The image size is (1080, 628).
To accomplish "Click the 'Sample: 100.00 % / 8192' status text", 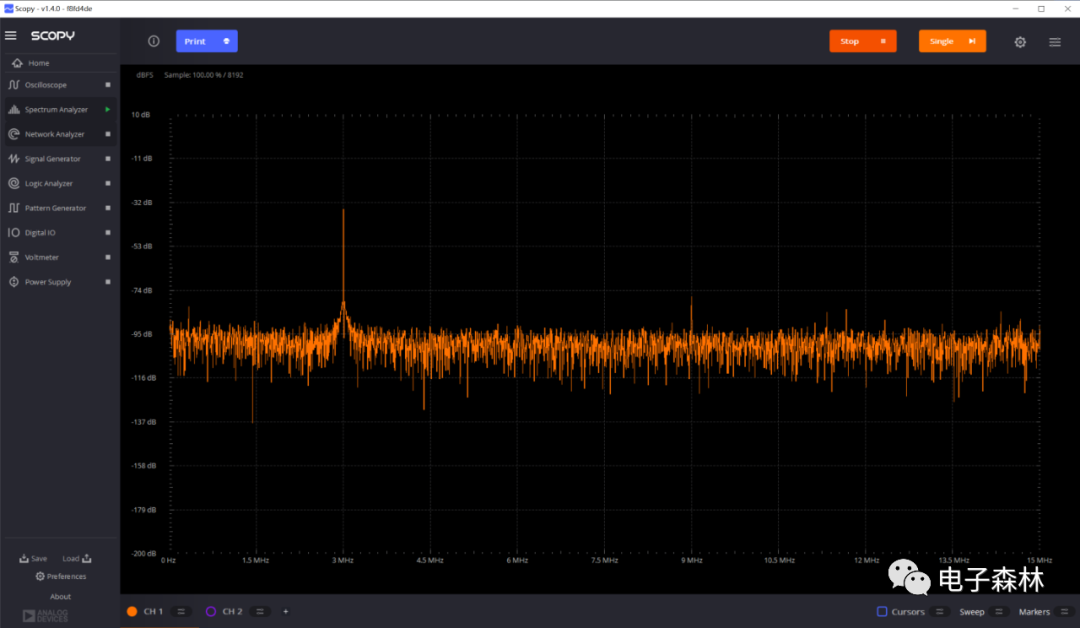I will click(203, 75).
